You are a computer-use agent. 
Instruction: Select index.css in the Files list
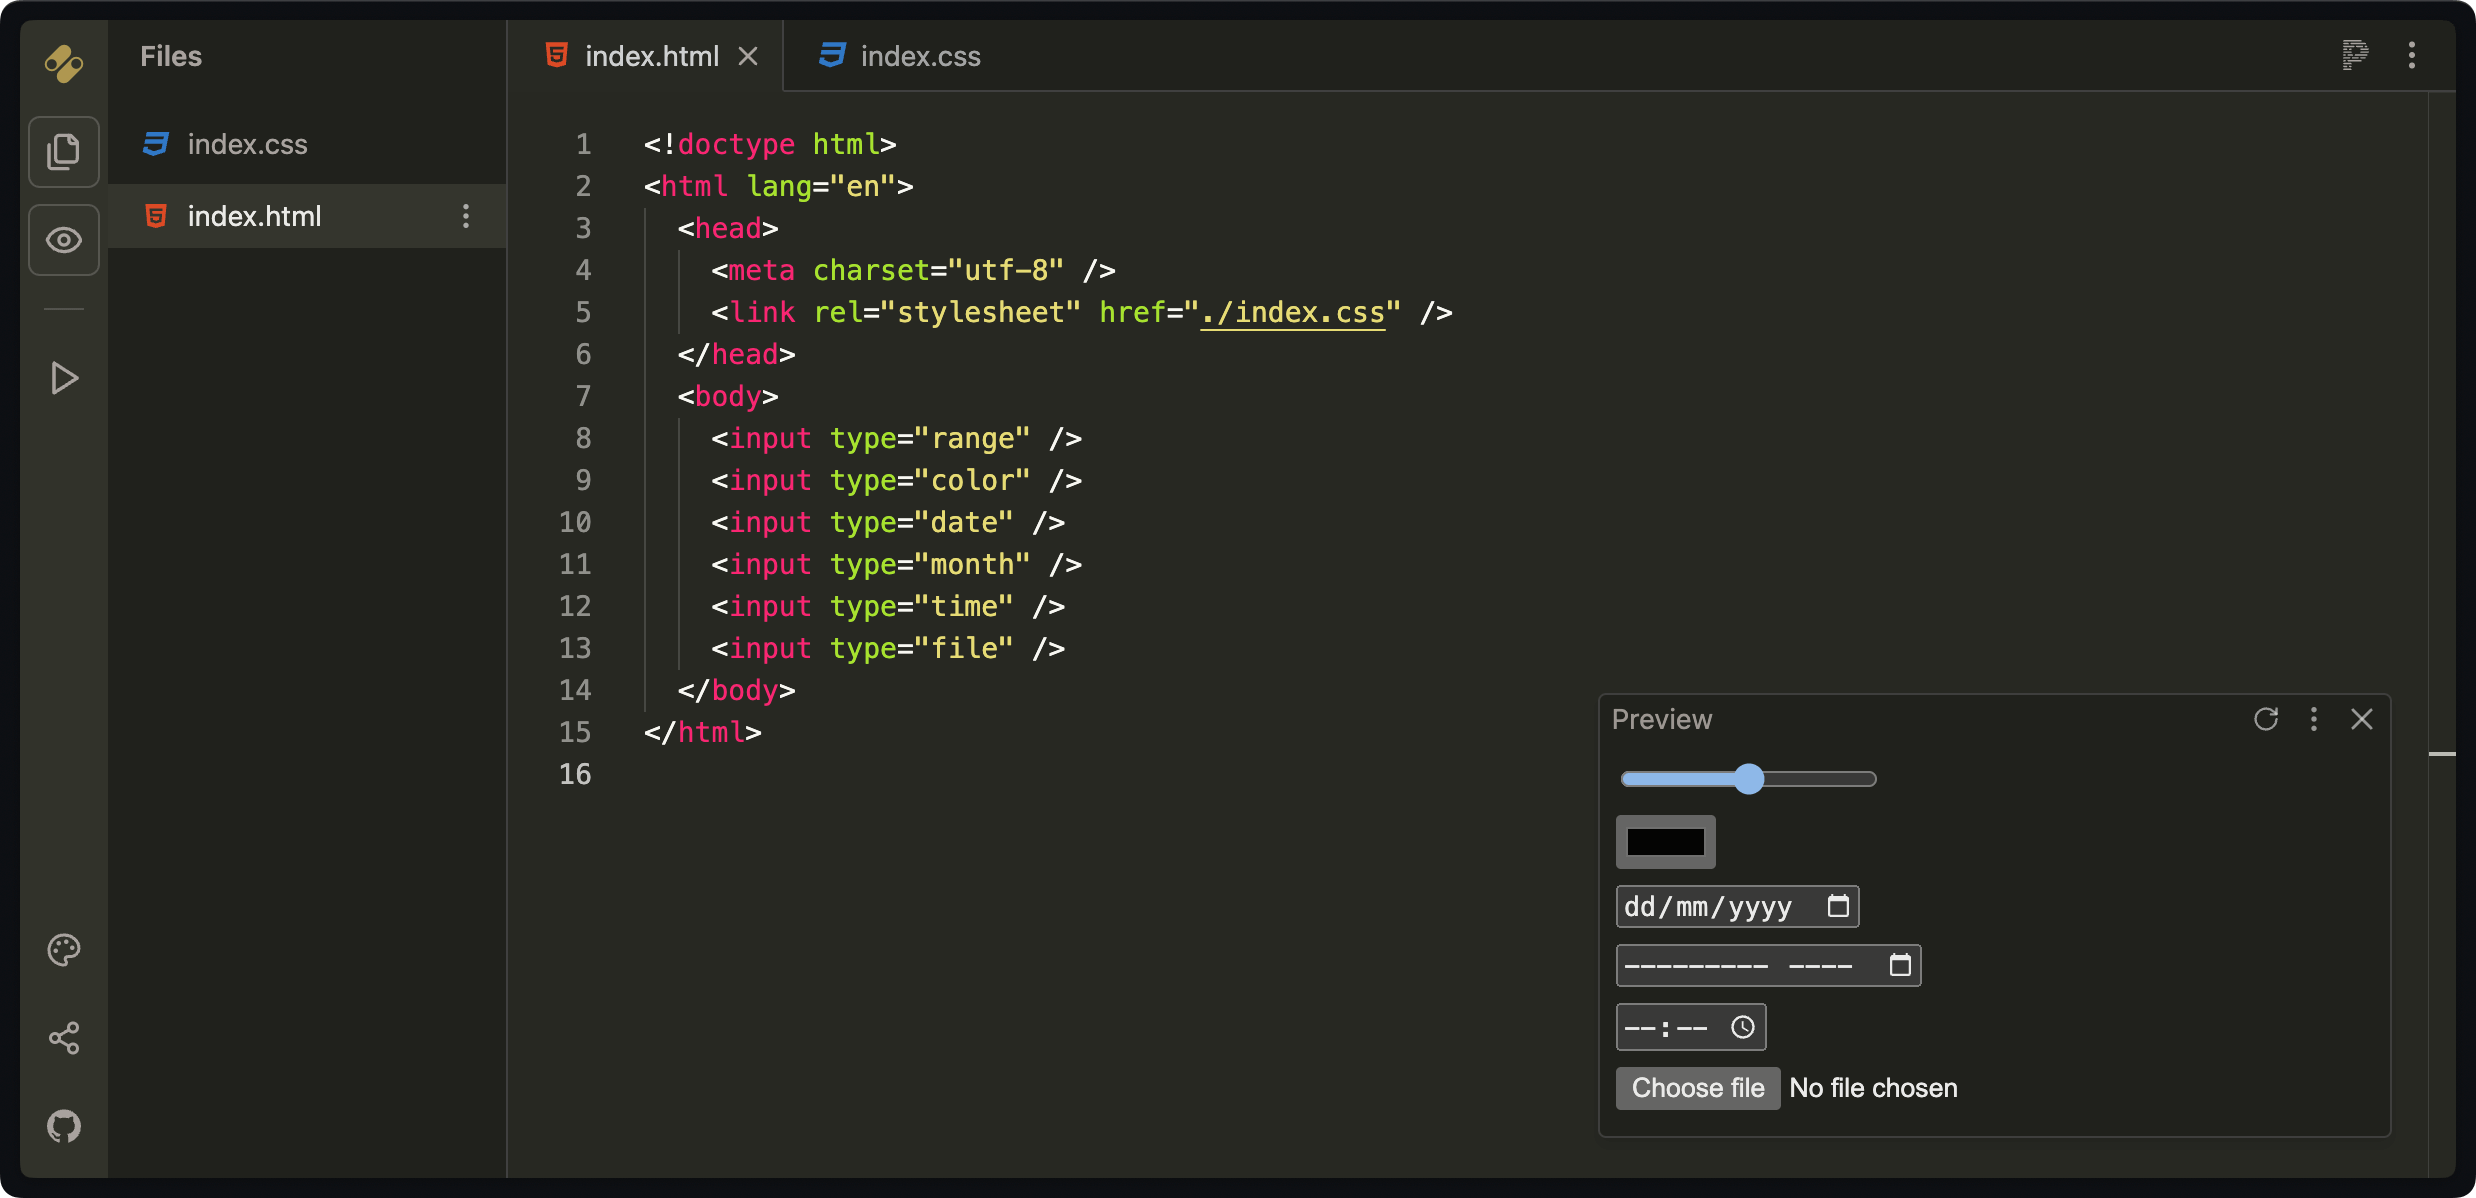click(307, 144)
